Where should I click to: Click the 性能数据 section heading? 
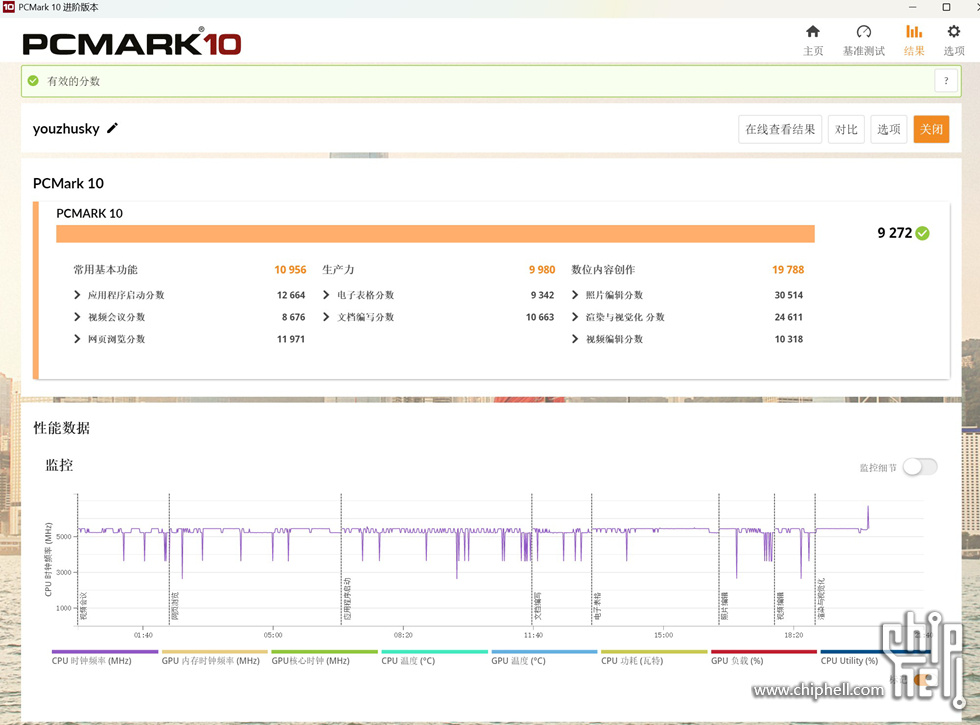[x=61, y=428]
